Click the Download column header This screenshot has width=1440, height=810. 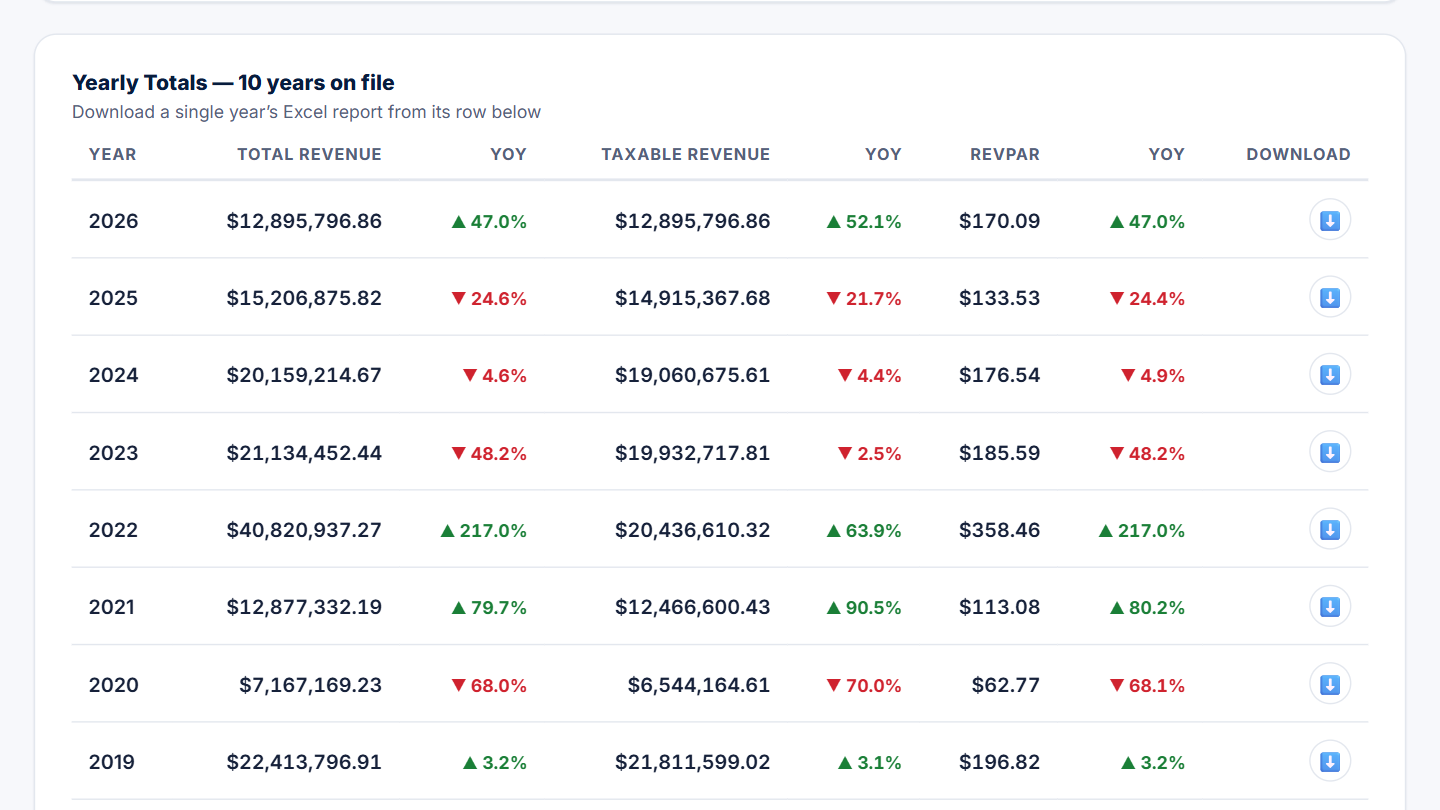coord(1298,154)
